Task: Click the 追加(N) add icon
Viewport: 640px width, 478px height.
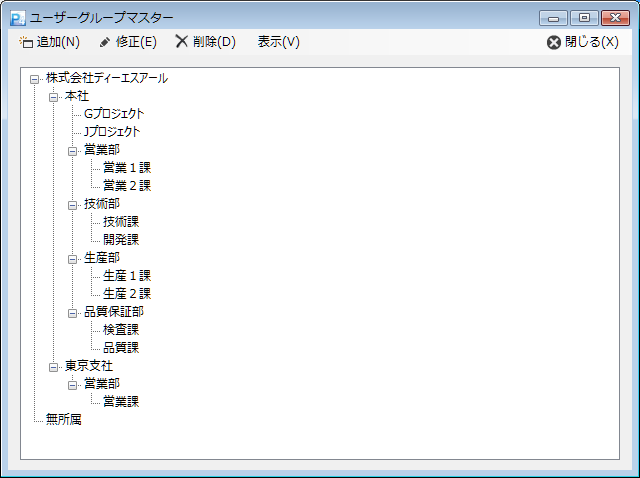Action: 26,42
